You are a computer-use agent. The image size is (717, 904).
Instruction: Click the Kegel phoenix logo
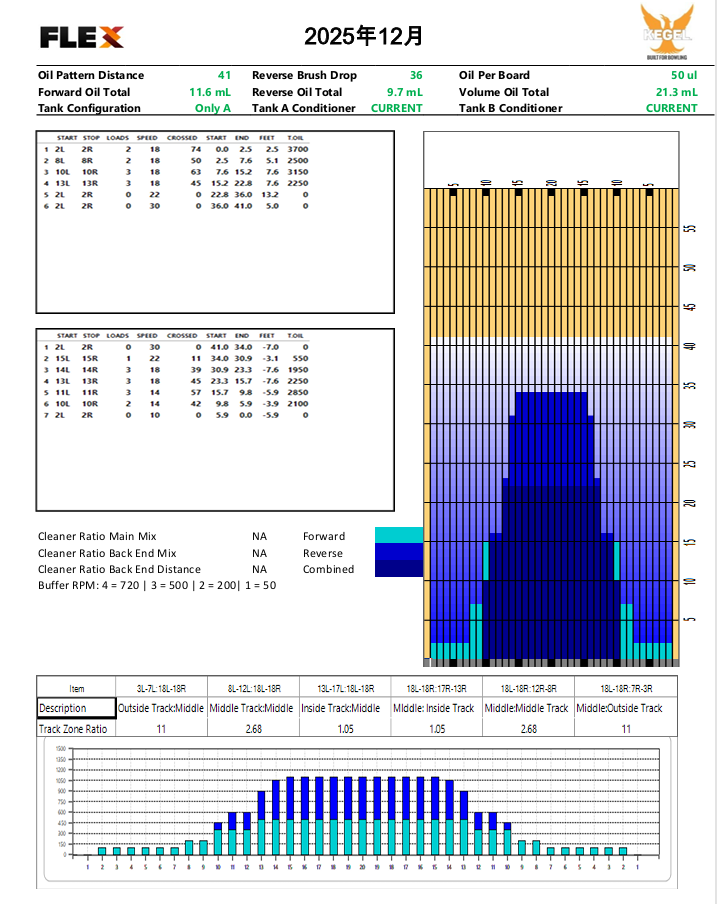point(665,30)
